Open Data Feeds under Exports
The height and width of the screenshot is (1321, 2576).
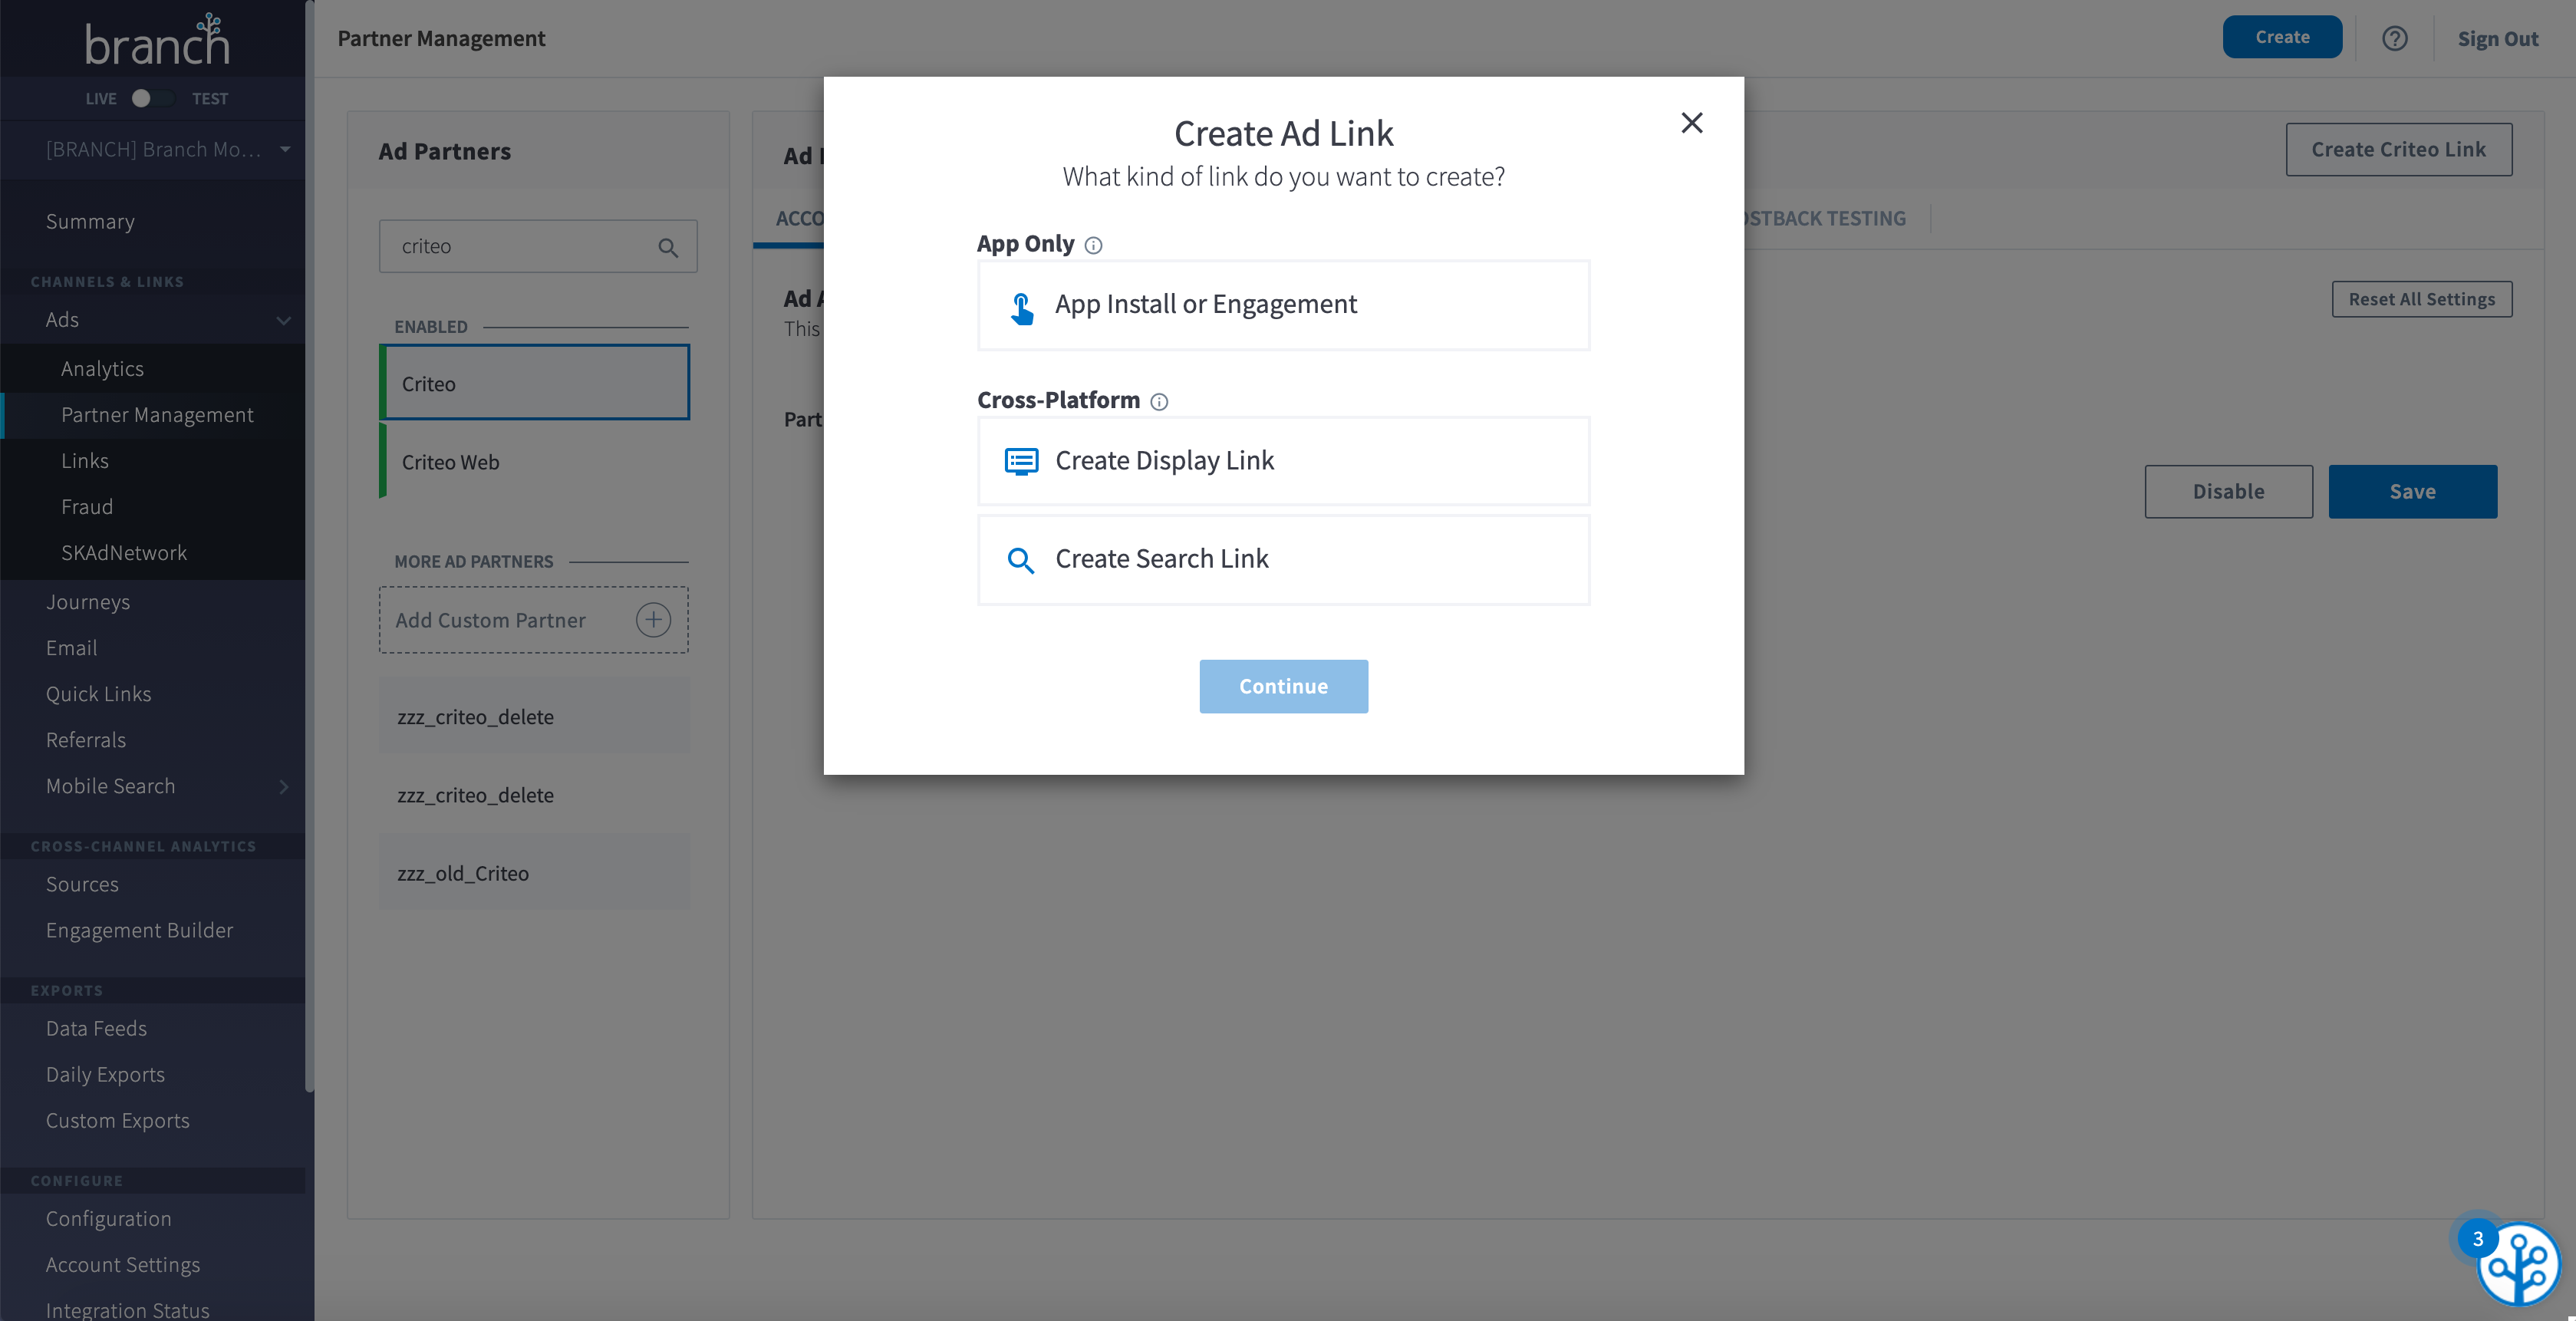point(96,1027)
